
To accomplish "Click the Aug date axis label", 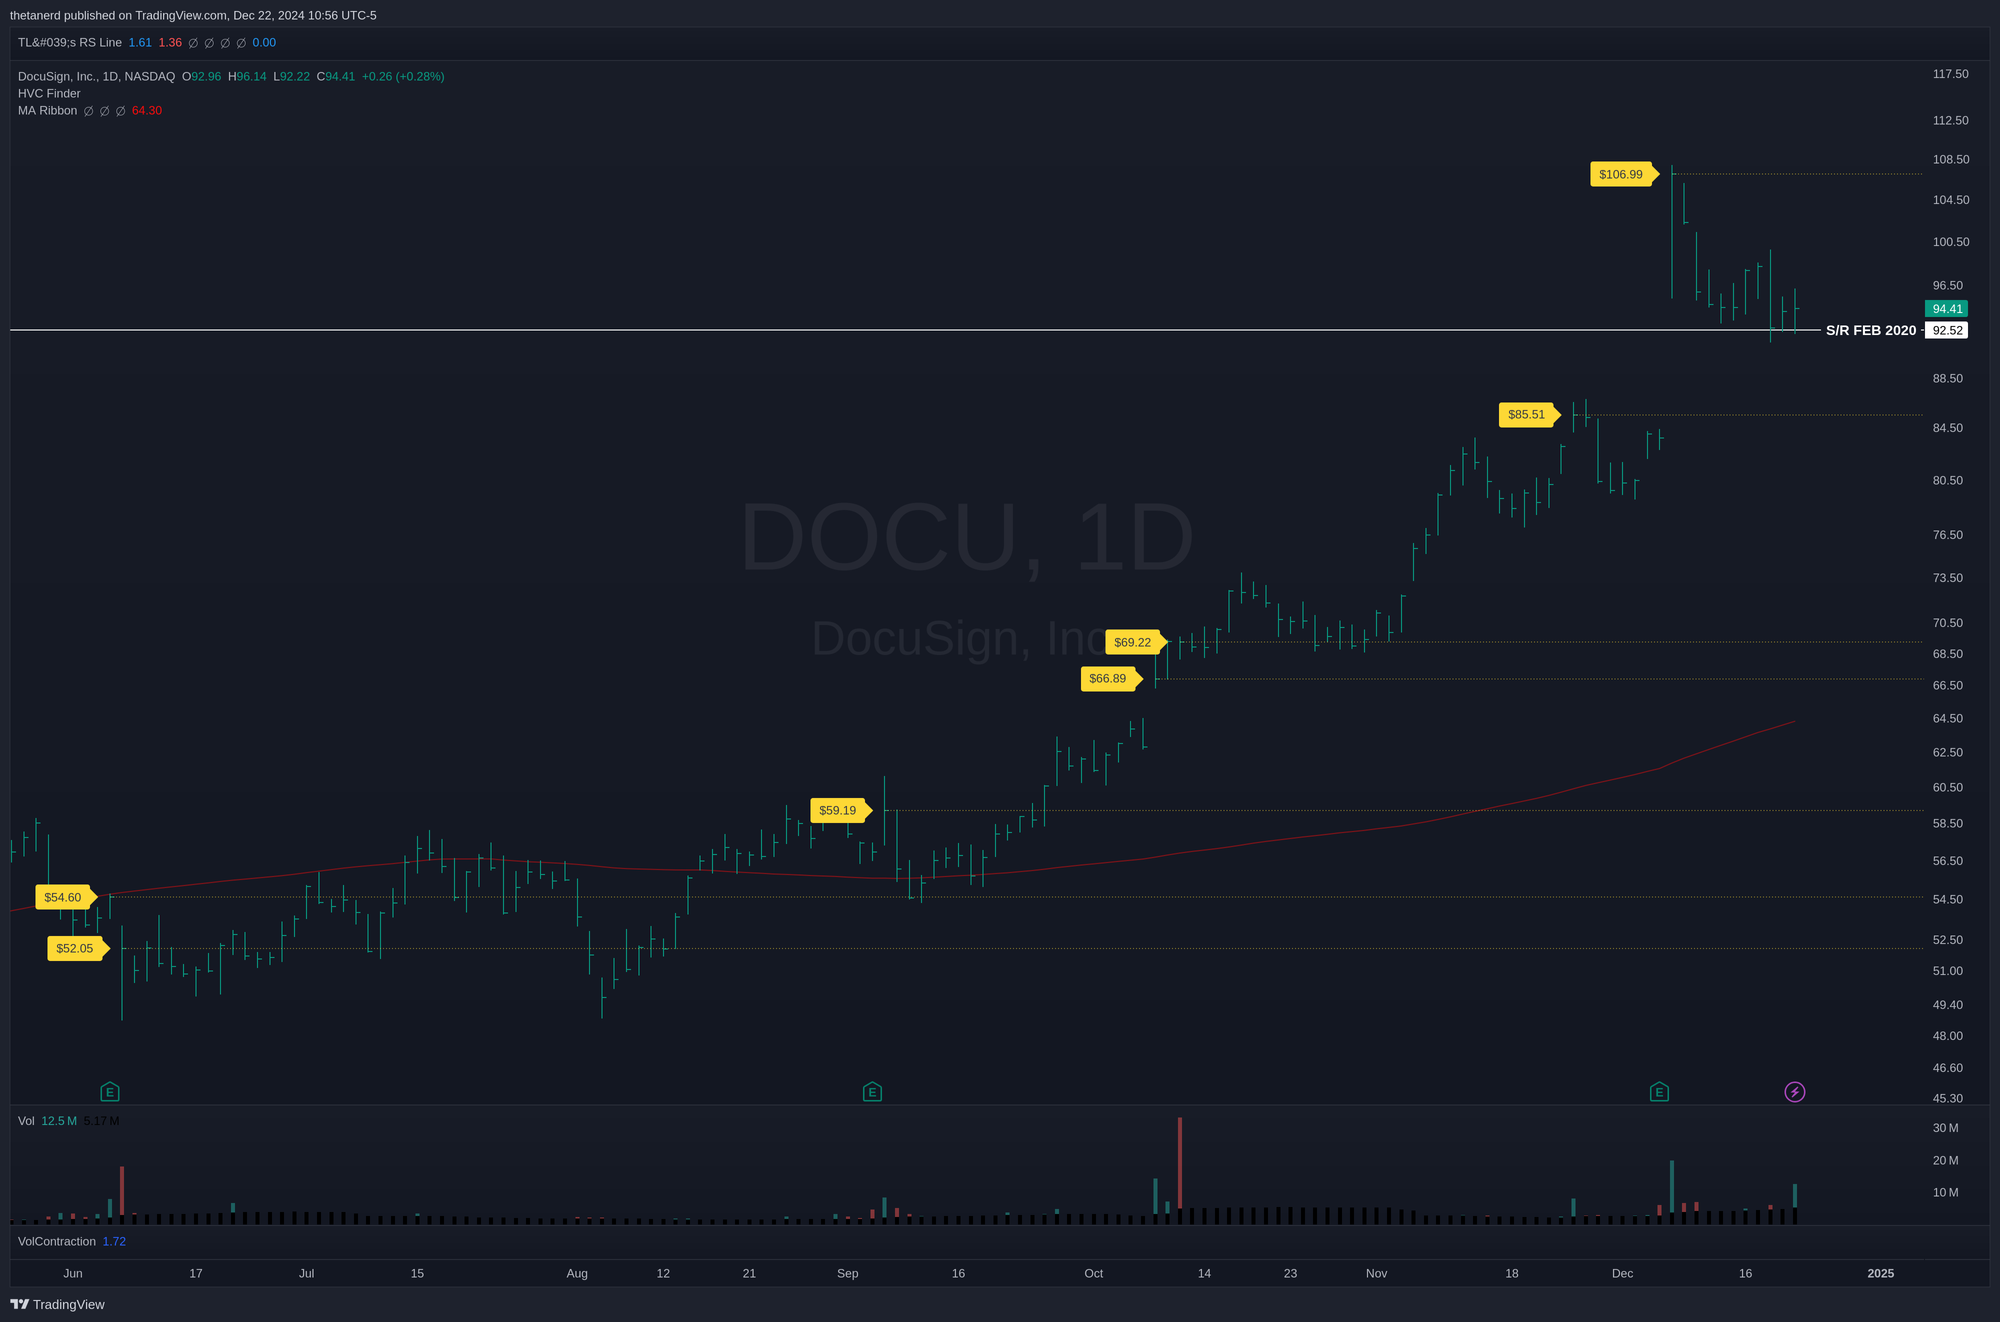I will click(577, 1273).
